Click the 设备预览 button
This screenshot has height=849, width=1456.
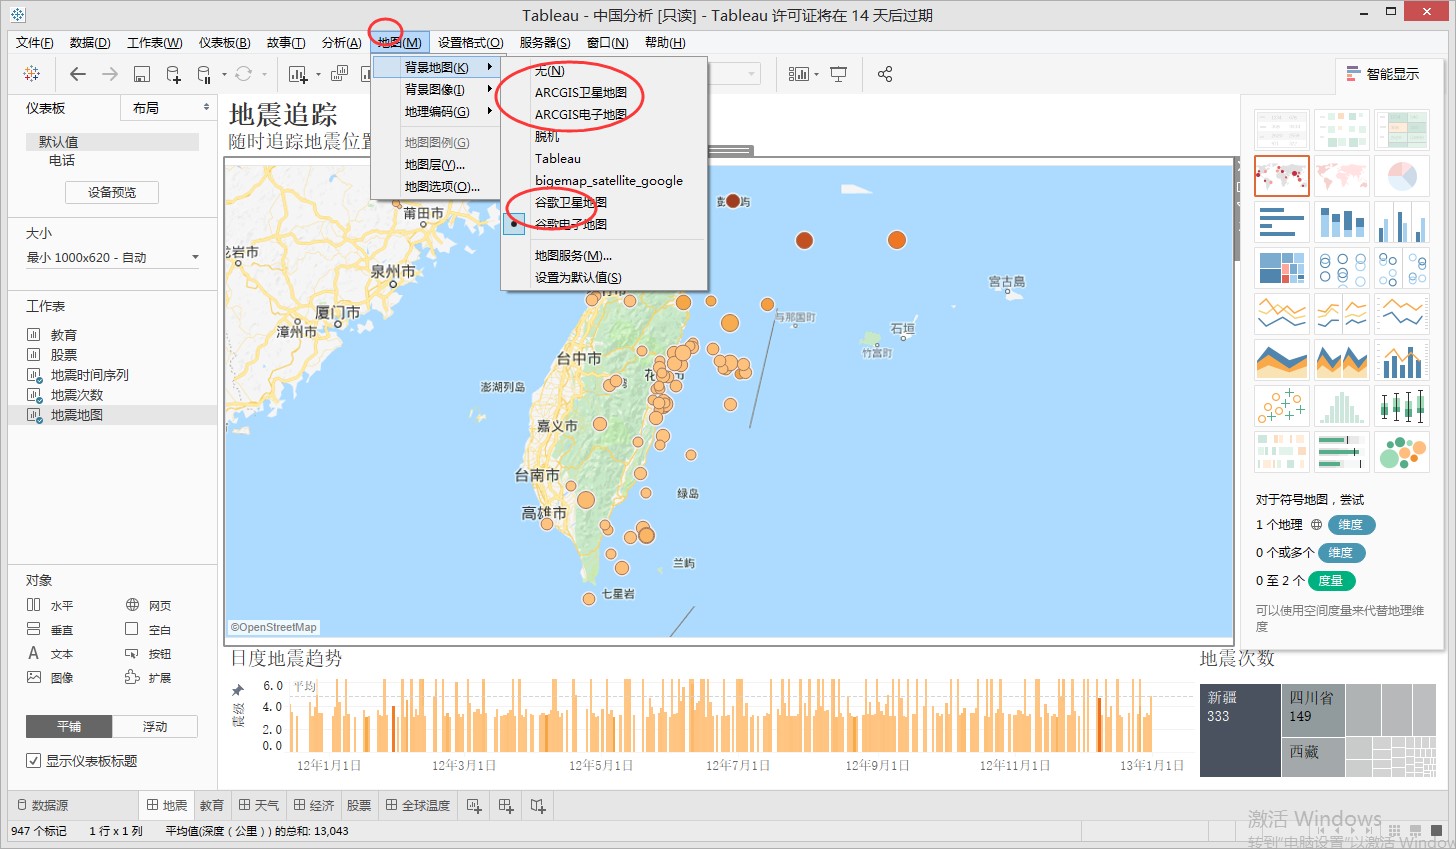[x=112, y=192]
